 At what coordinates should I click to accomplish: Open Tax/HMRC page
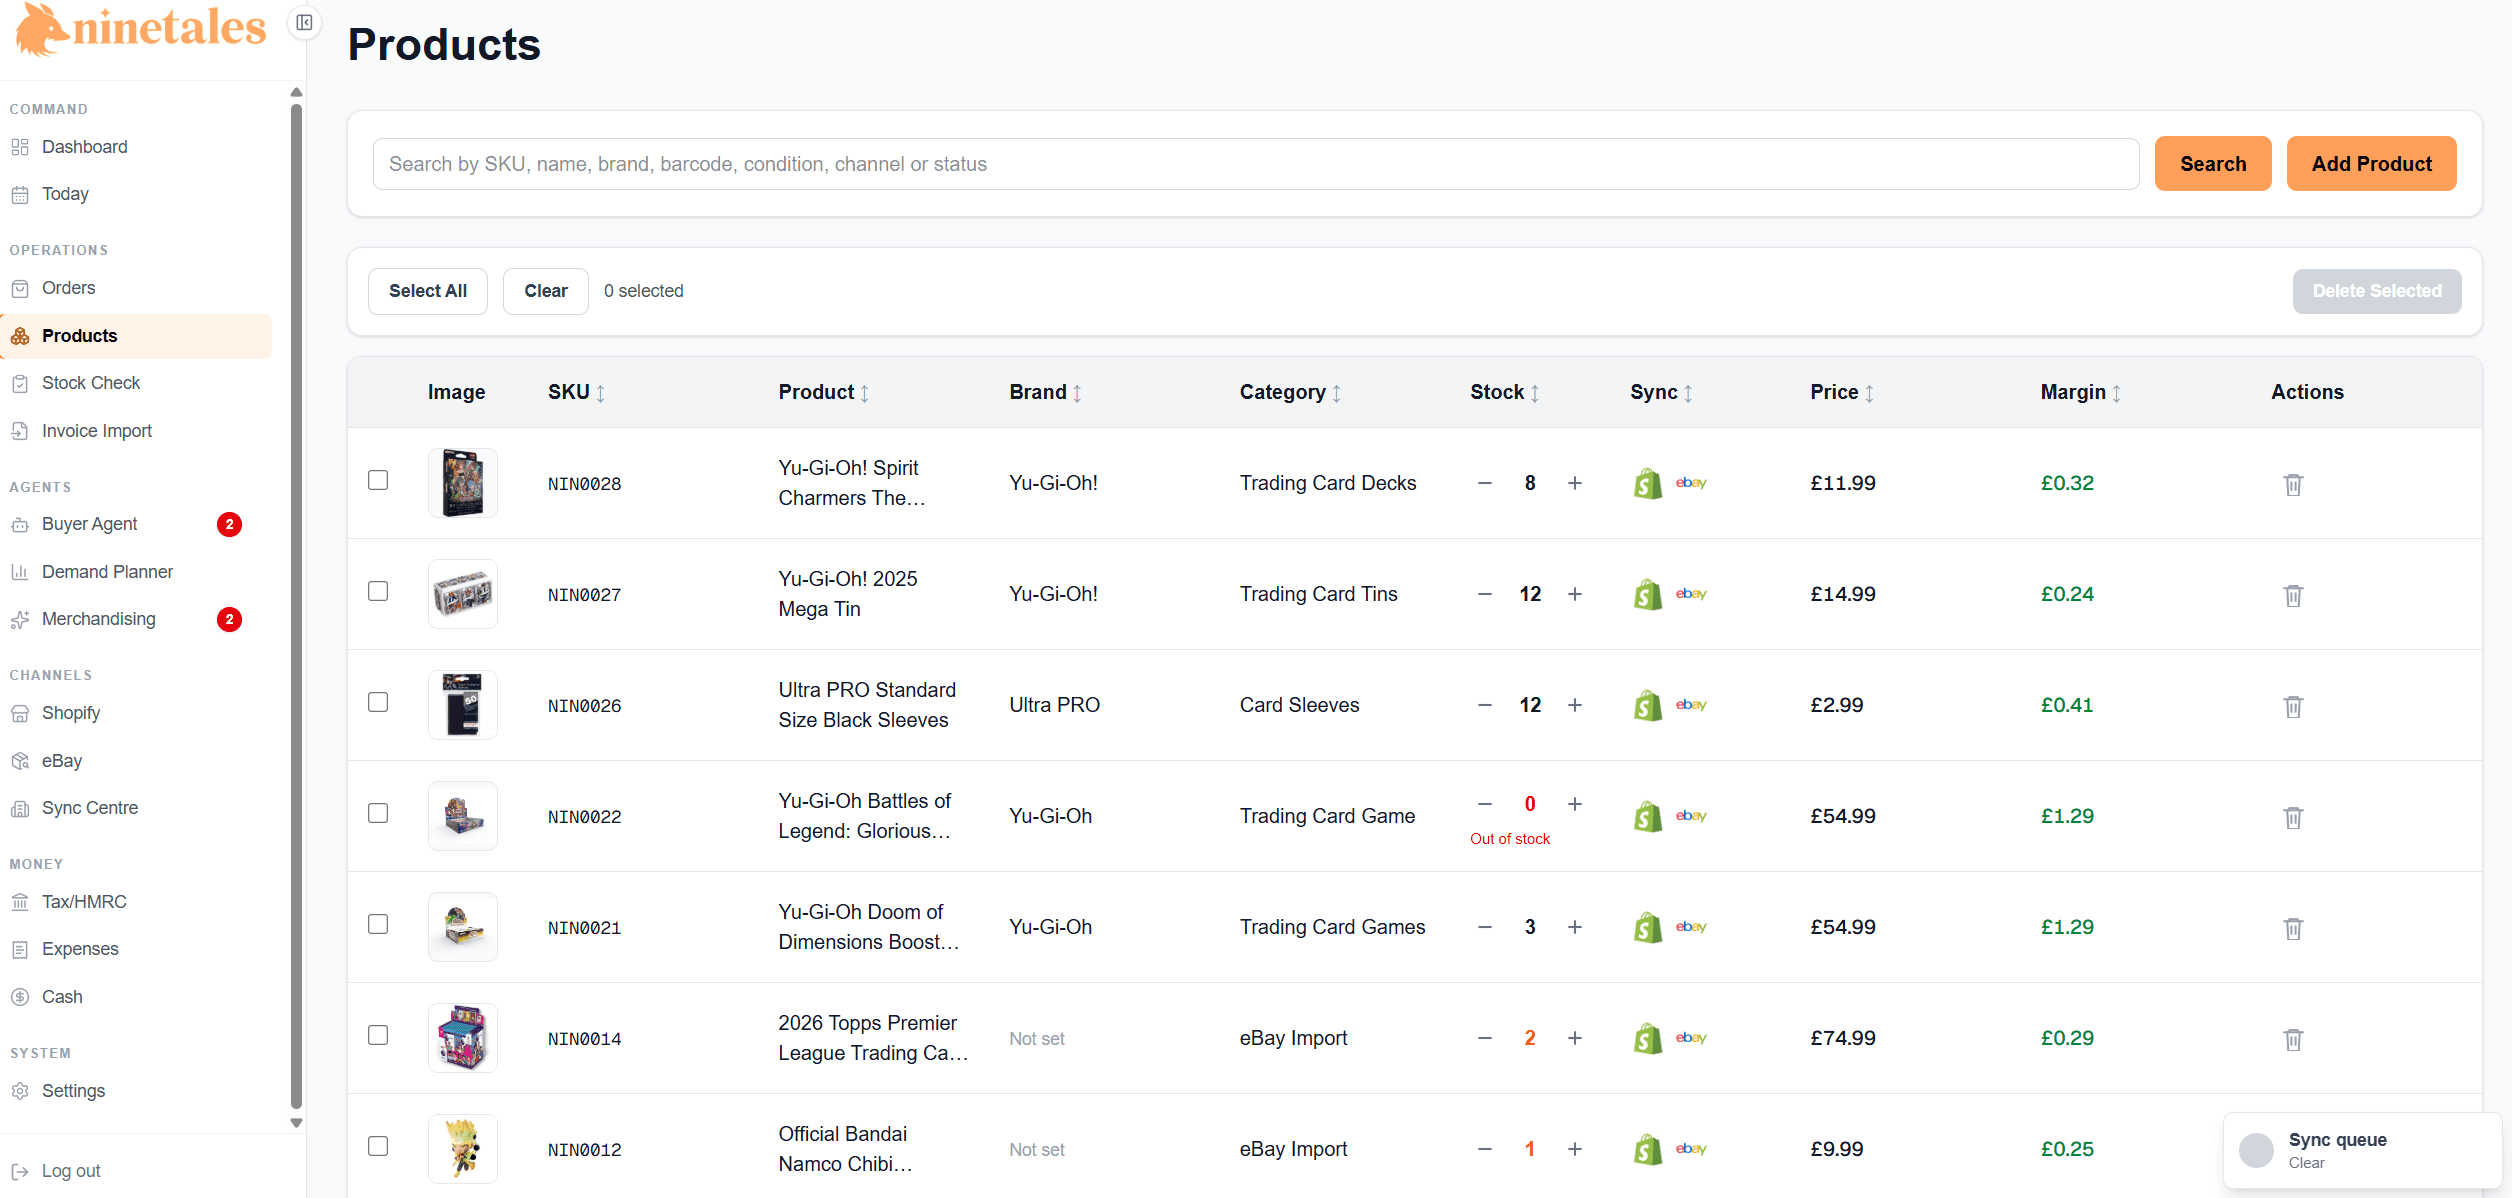138,902
